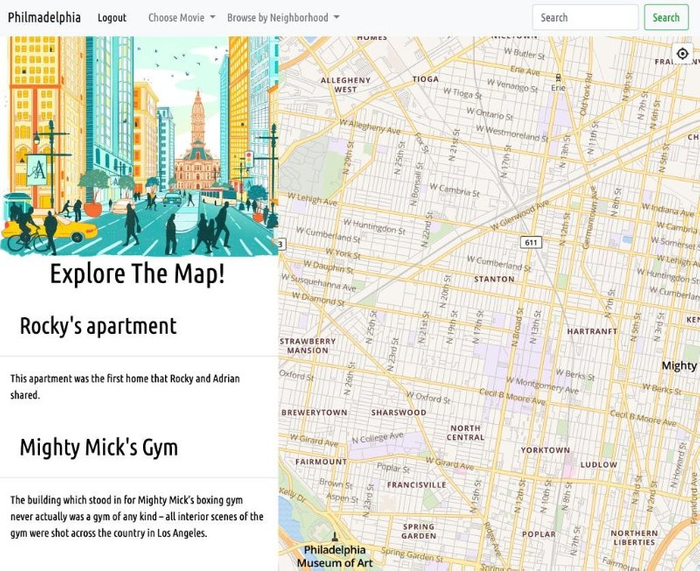This screenshot has height=571, width=700.
Task: Expand the Browse by Neighborhood dropdown
Action: pos(283,18)
